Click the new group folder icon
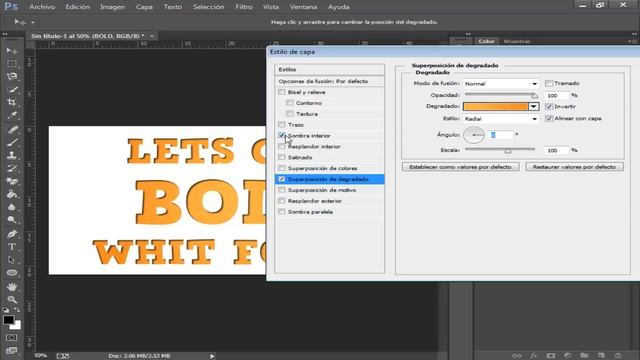This screenshot has height=360, width=640. [x=584, y=356]
